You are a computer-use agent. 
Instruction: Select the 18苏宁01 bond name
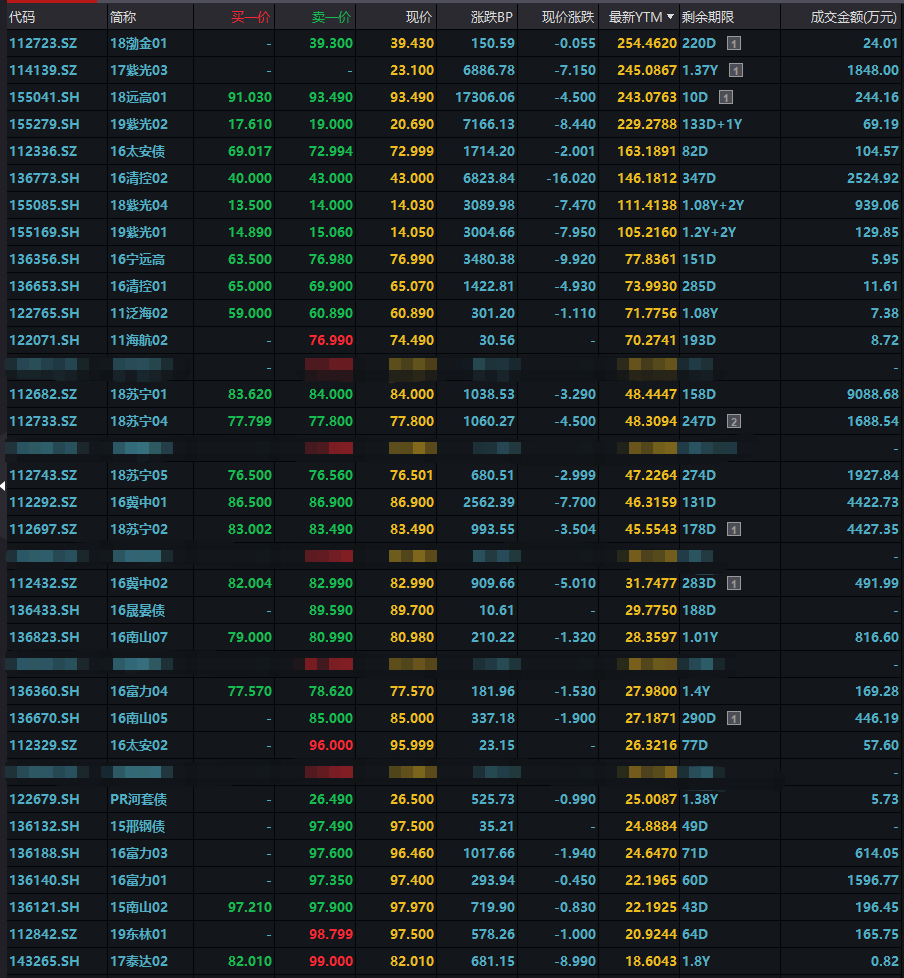[x=139, y=394]
